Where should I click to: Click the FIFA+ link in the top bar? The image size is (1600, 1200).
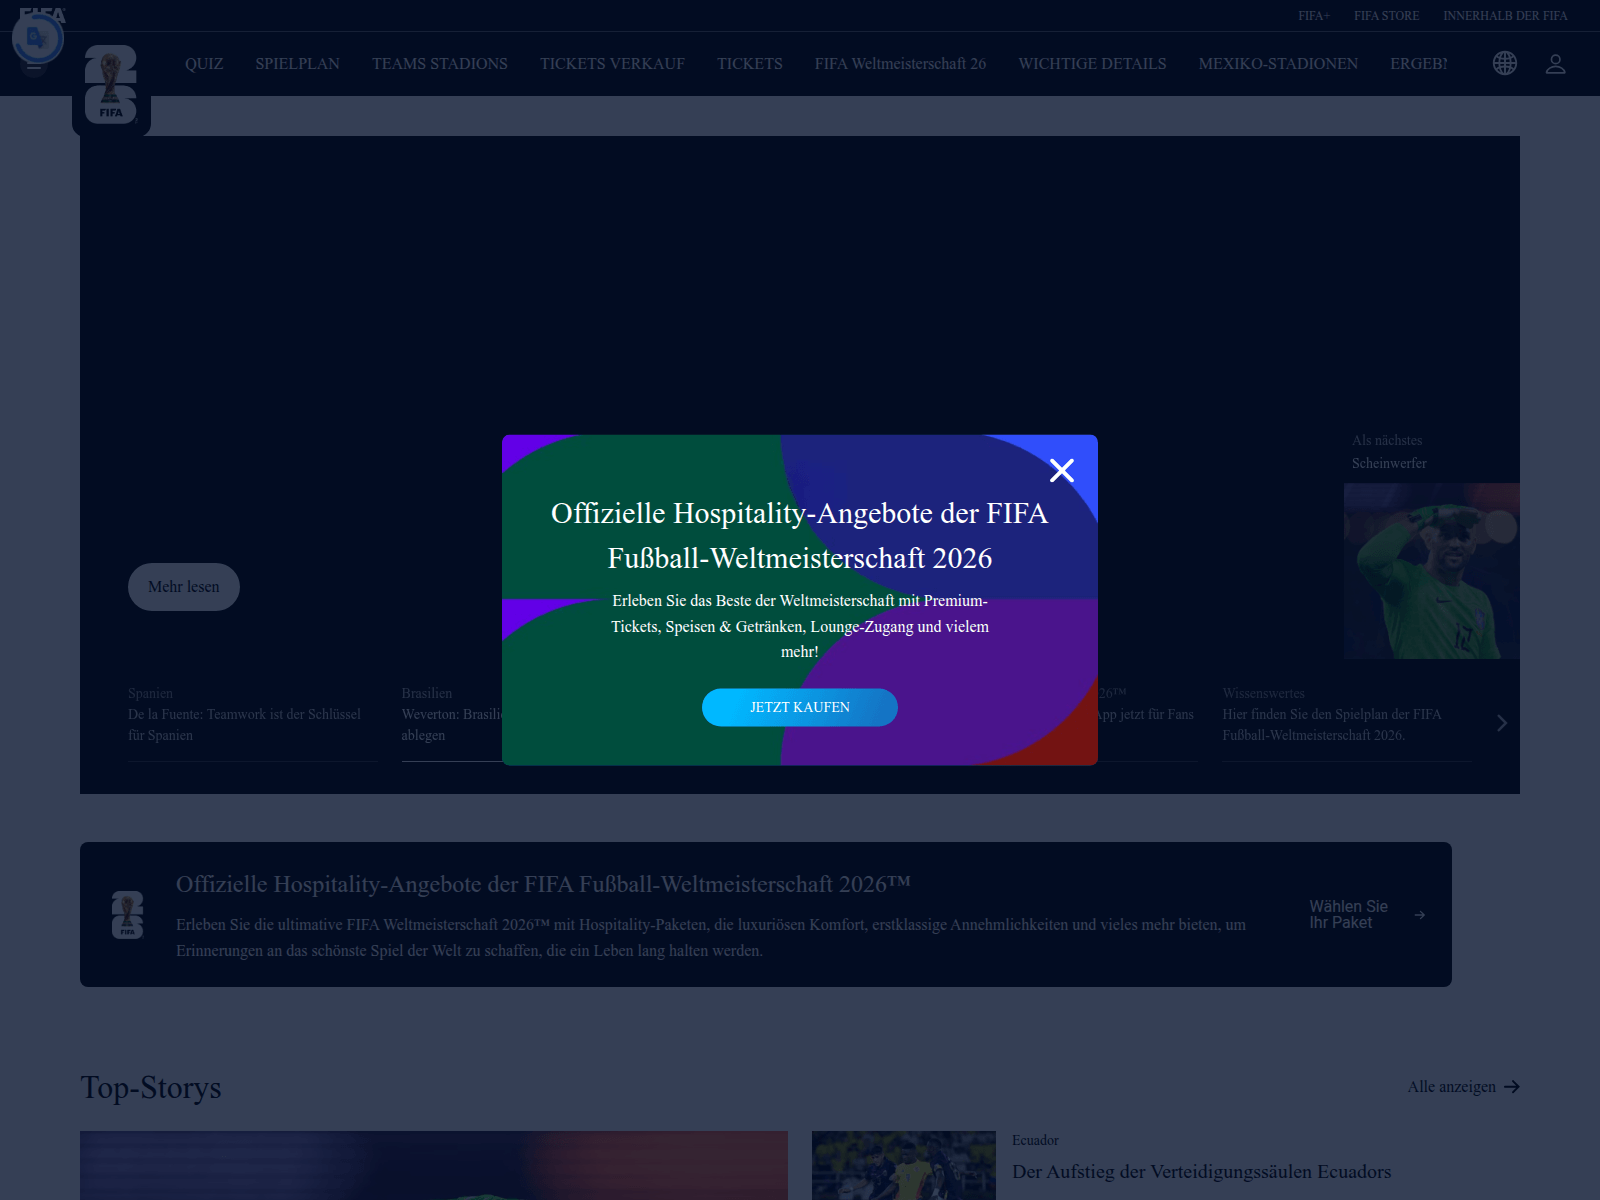[x=1314, y=16]
